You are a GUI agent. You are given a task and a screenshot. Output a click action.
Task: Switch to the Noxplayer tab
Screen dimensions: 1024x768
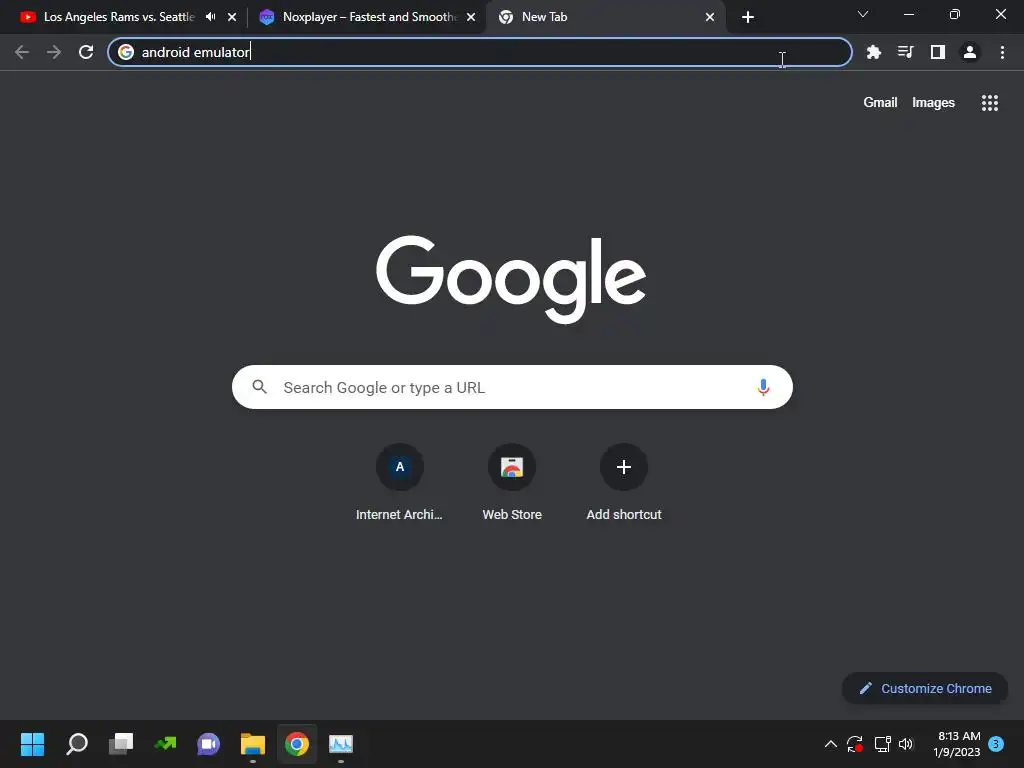click(x=370, y=17)
